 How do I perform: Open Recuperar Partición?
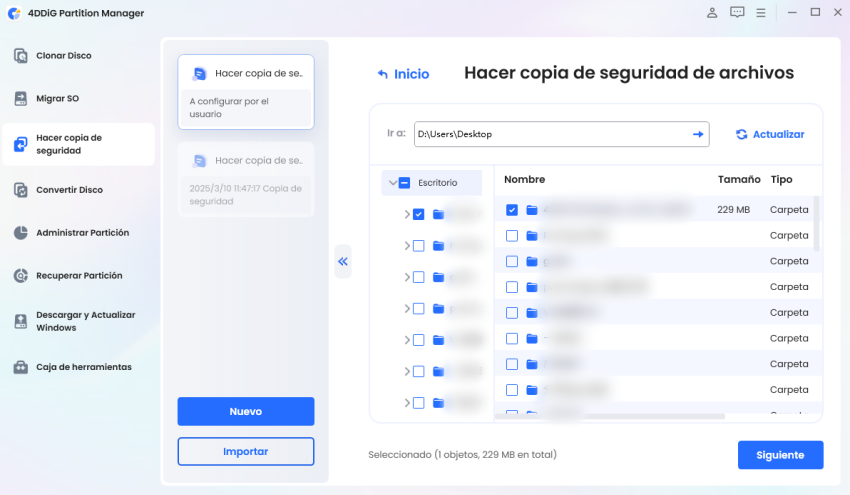click(x=79, y=275)
